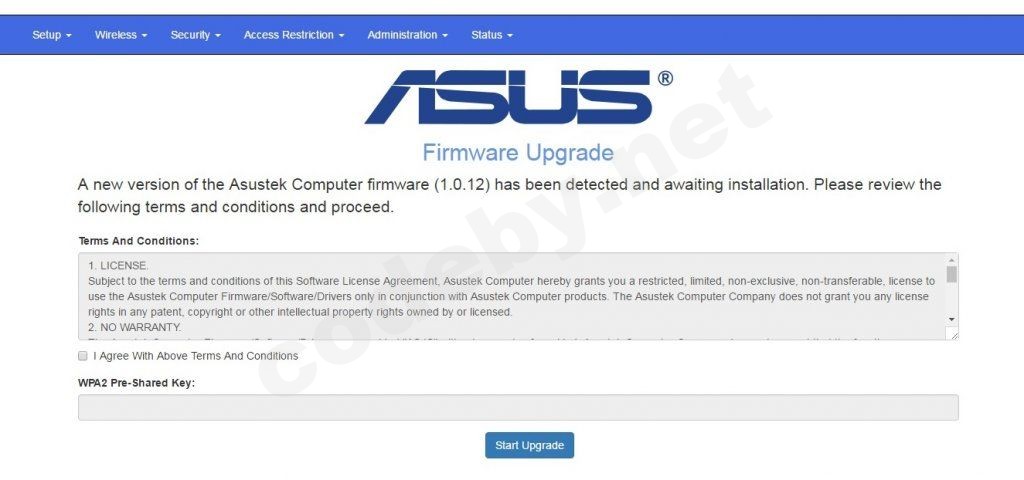Click the 'WPA2 Pre-Shared Key' label
Viewport: 1024px width, 480px height.
pyautogui.click(x=136, y=383)
